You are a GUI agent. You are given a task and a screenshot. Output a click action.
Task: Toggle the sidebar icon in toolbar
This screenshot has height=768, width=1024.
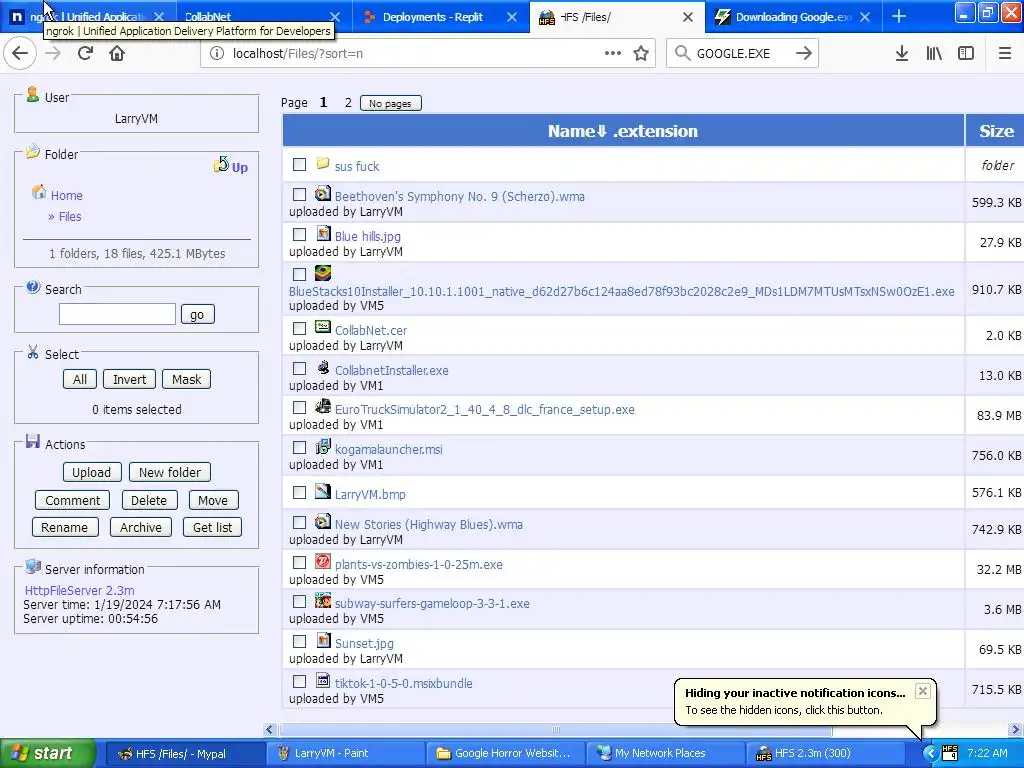tap(966, 54)
